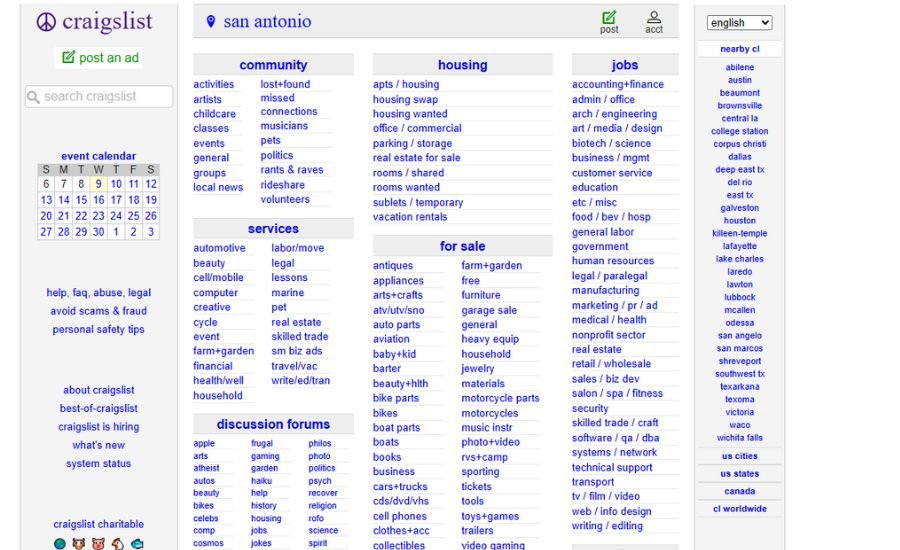This screenshot has height=550, width=900.
Task: Open cars+trucks under for sale
Action: click(x=400, y=486)
